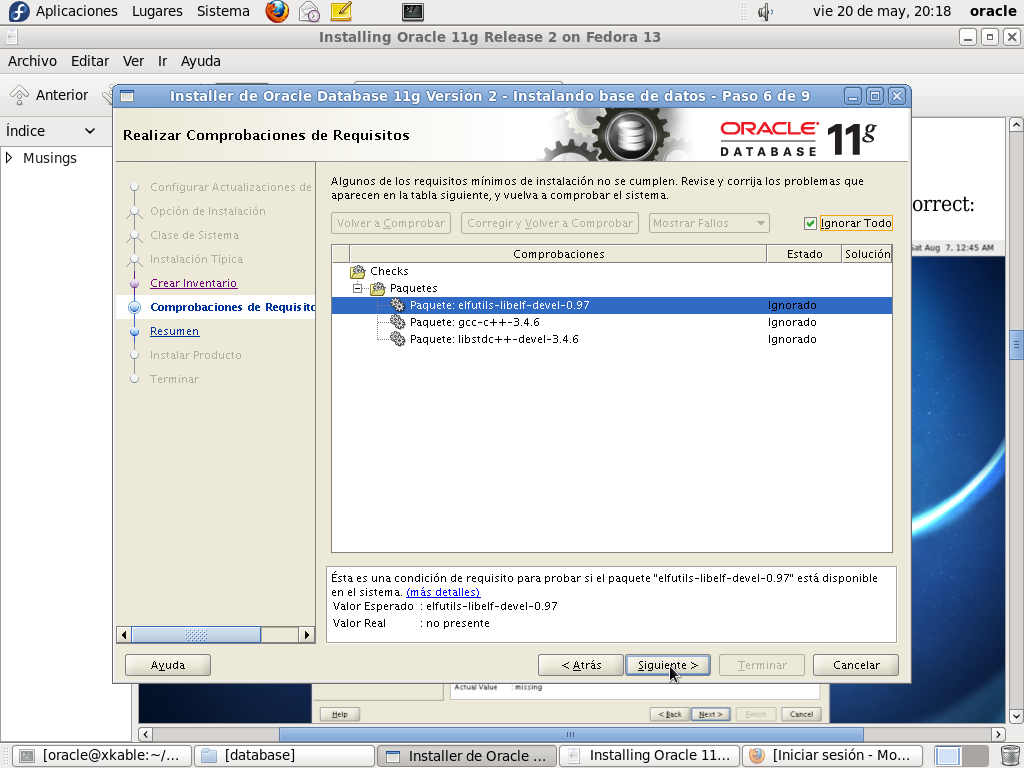Open the Editar menu
This screenshot has width=1024, height=768.
click(x=89, y=61)
